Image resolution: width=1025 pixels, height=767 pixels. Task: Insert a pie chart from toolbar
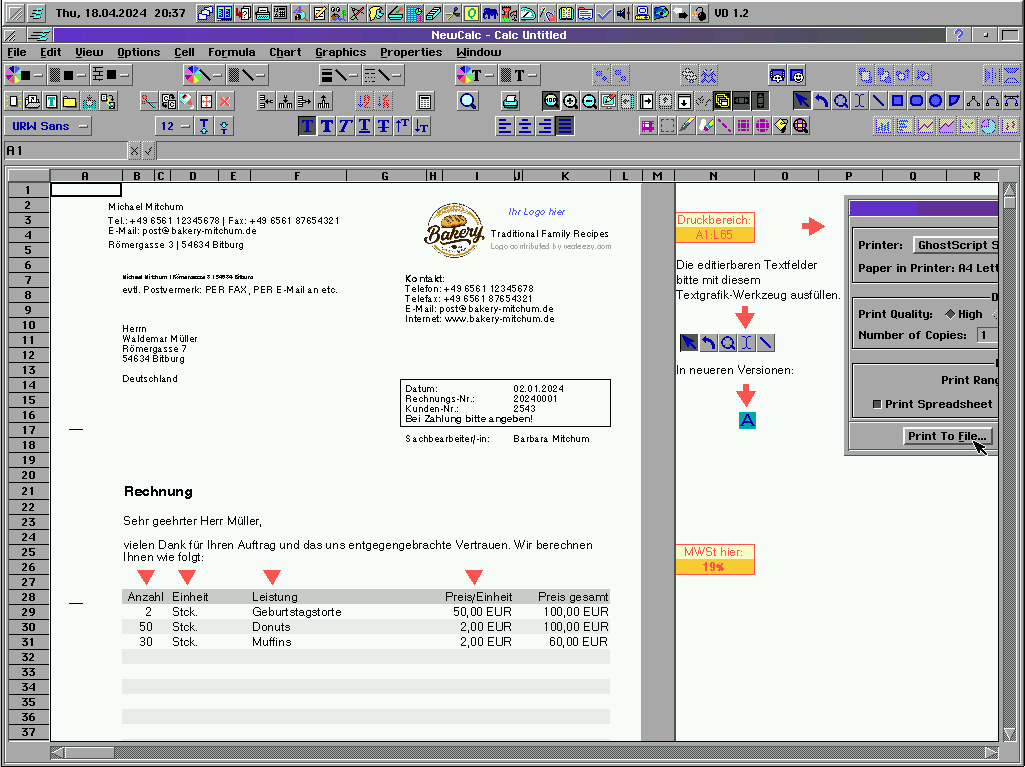click(987, 126)
